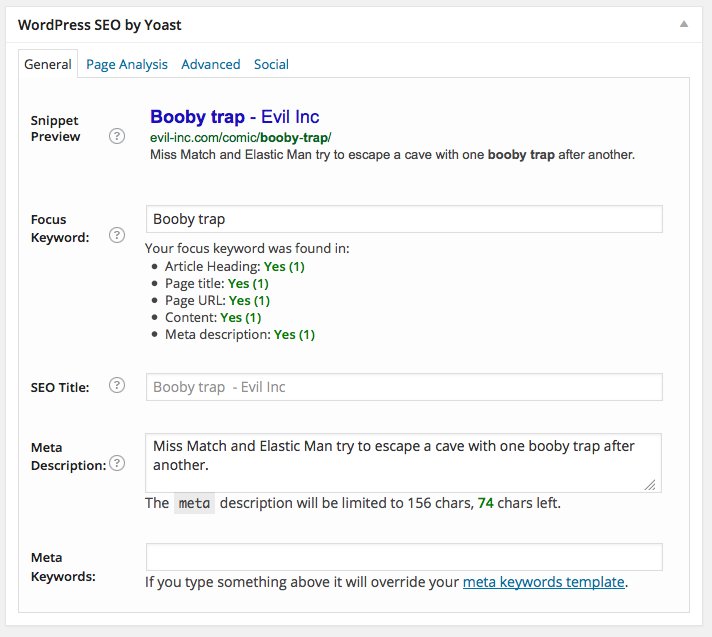The image size is (712, 637).
Task: Click the WordPress SEO by Yoast panel title
Action: [x=100, y=24]
